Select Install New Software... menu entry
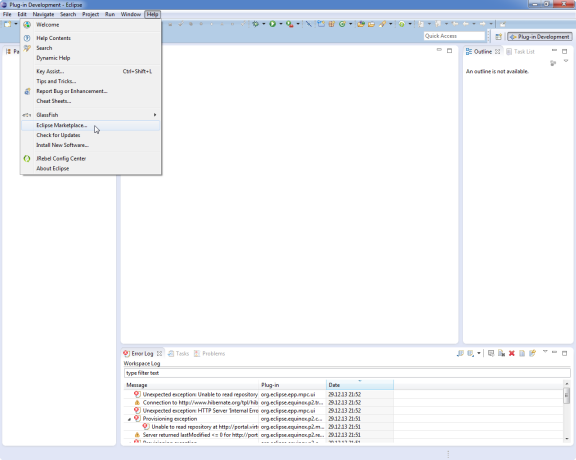Image resolution: width=576 pixels, height=460 pixels. pyautogui.click(x=91, y=145)
